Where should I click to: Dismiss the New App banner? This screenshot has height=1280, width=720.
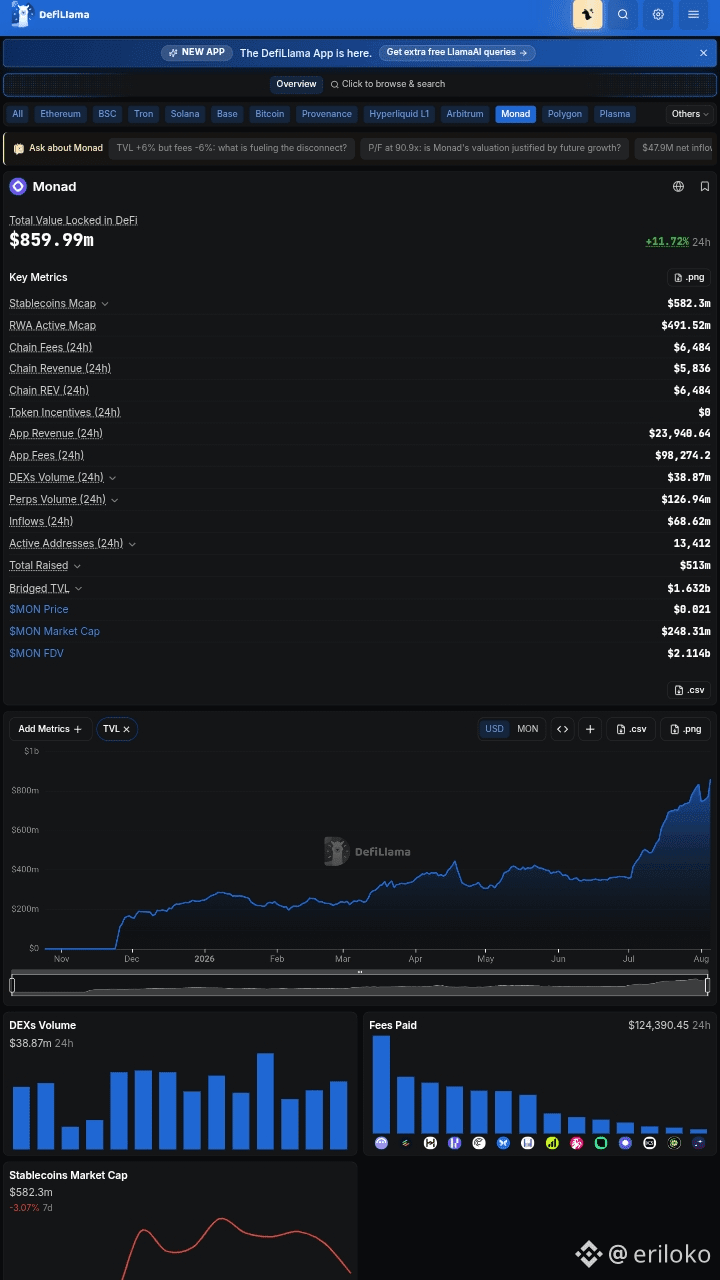703,53
